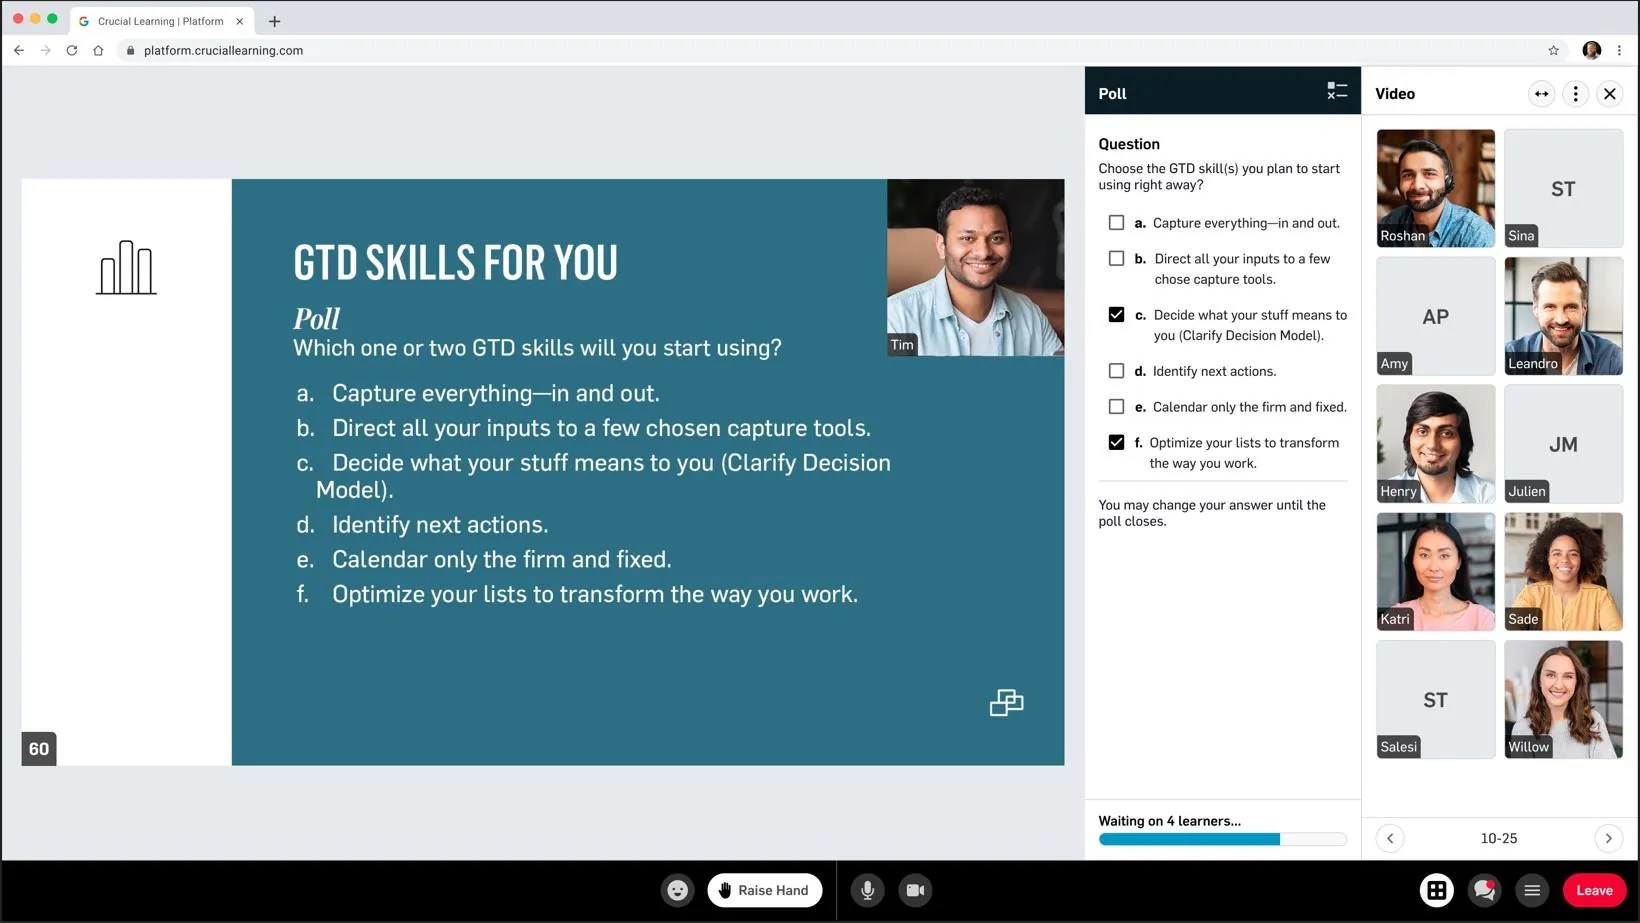1640x923 pixels.
Task: Open the chat messages icon
Action: click(x=1484, y=890)
